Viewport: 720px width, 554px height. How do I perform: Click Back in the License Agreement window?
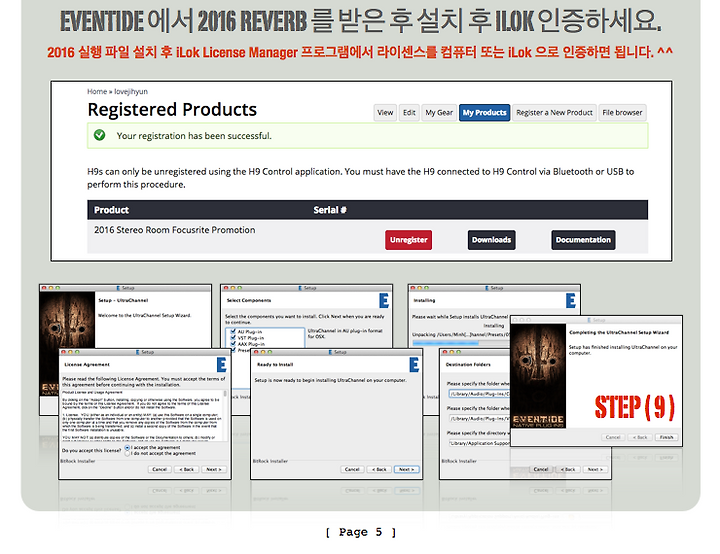tap(187, 469)
